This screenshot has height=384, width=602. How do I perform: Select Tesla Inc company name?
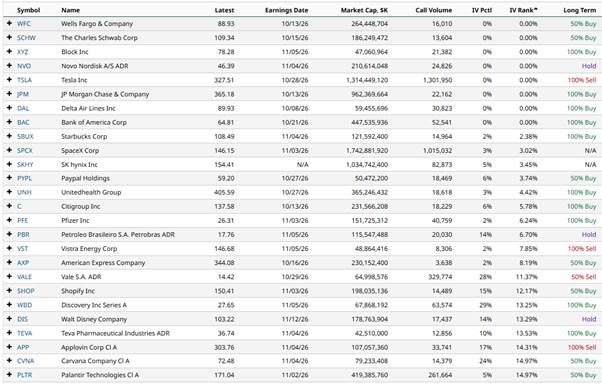(x=74, y=80)
